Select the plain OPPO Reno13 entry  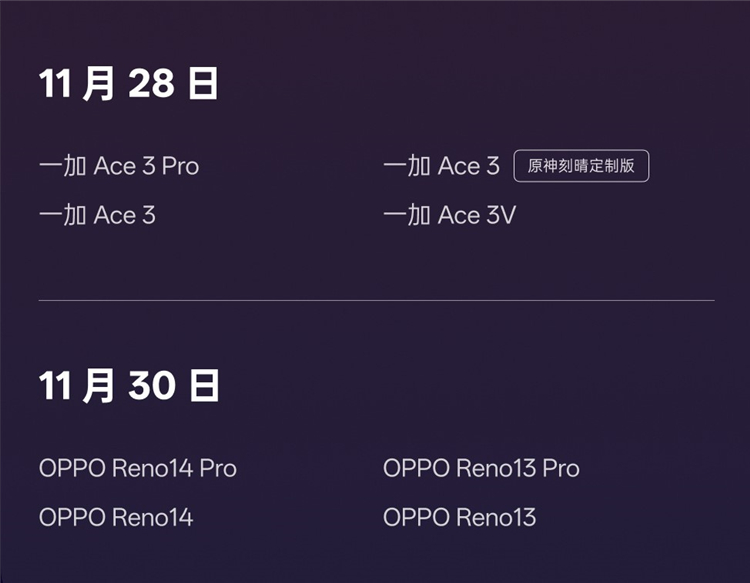point(459,517)
